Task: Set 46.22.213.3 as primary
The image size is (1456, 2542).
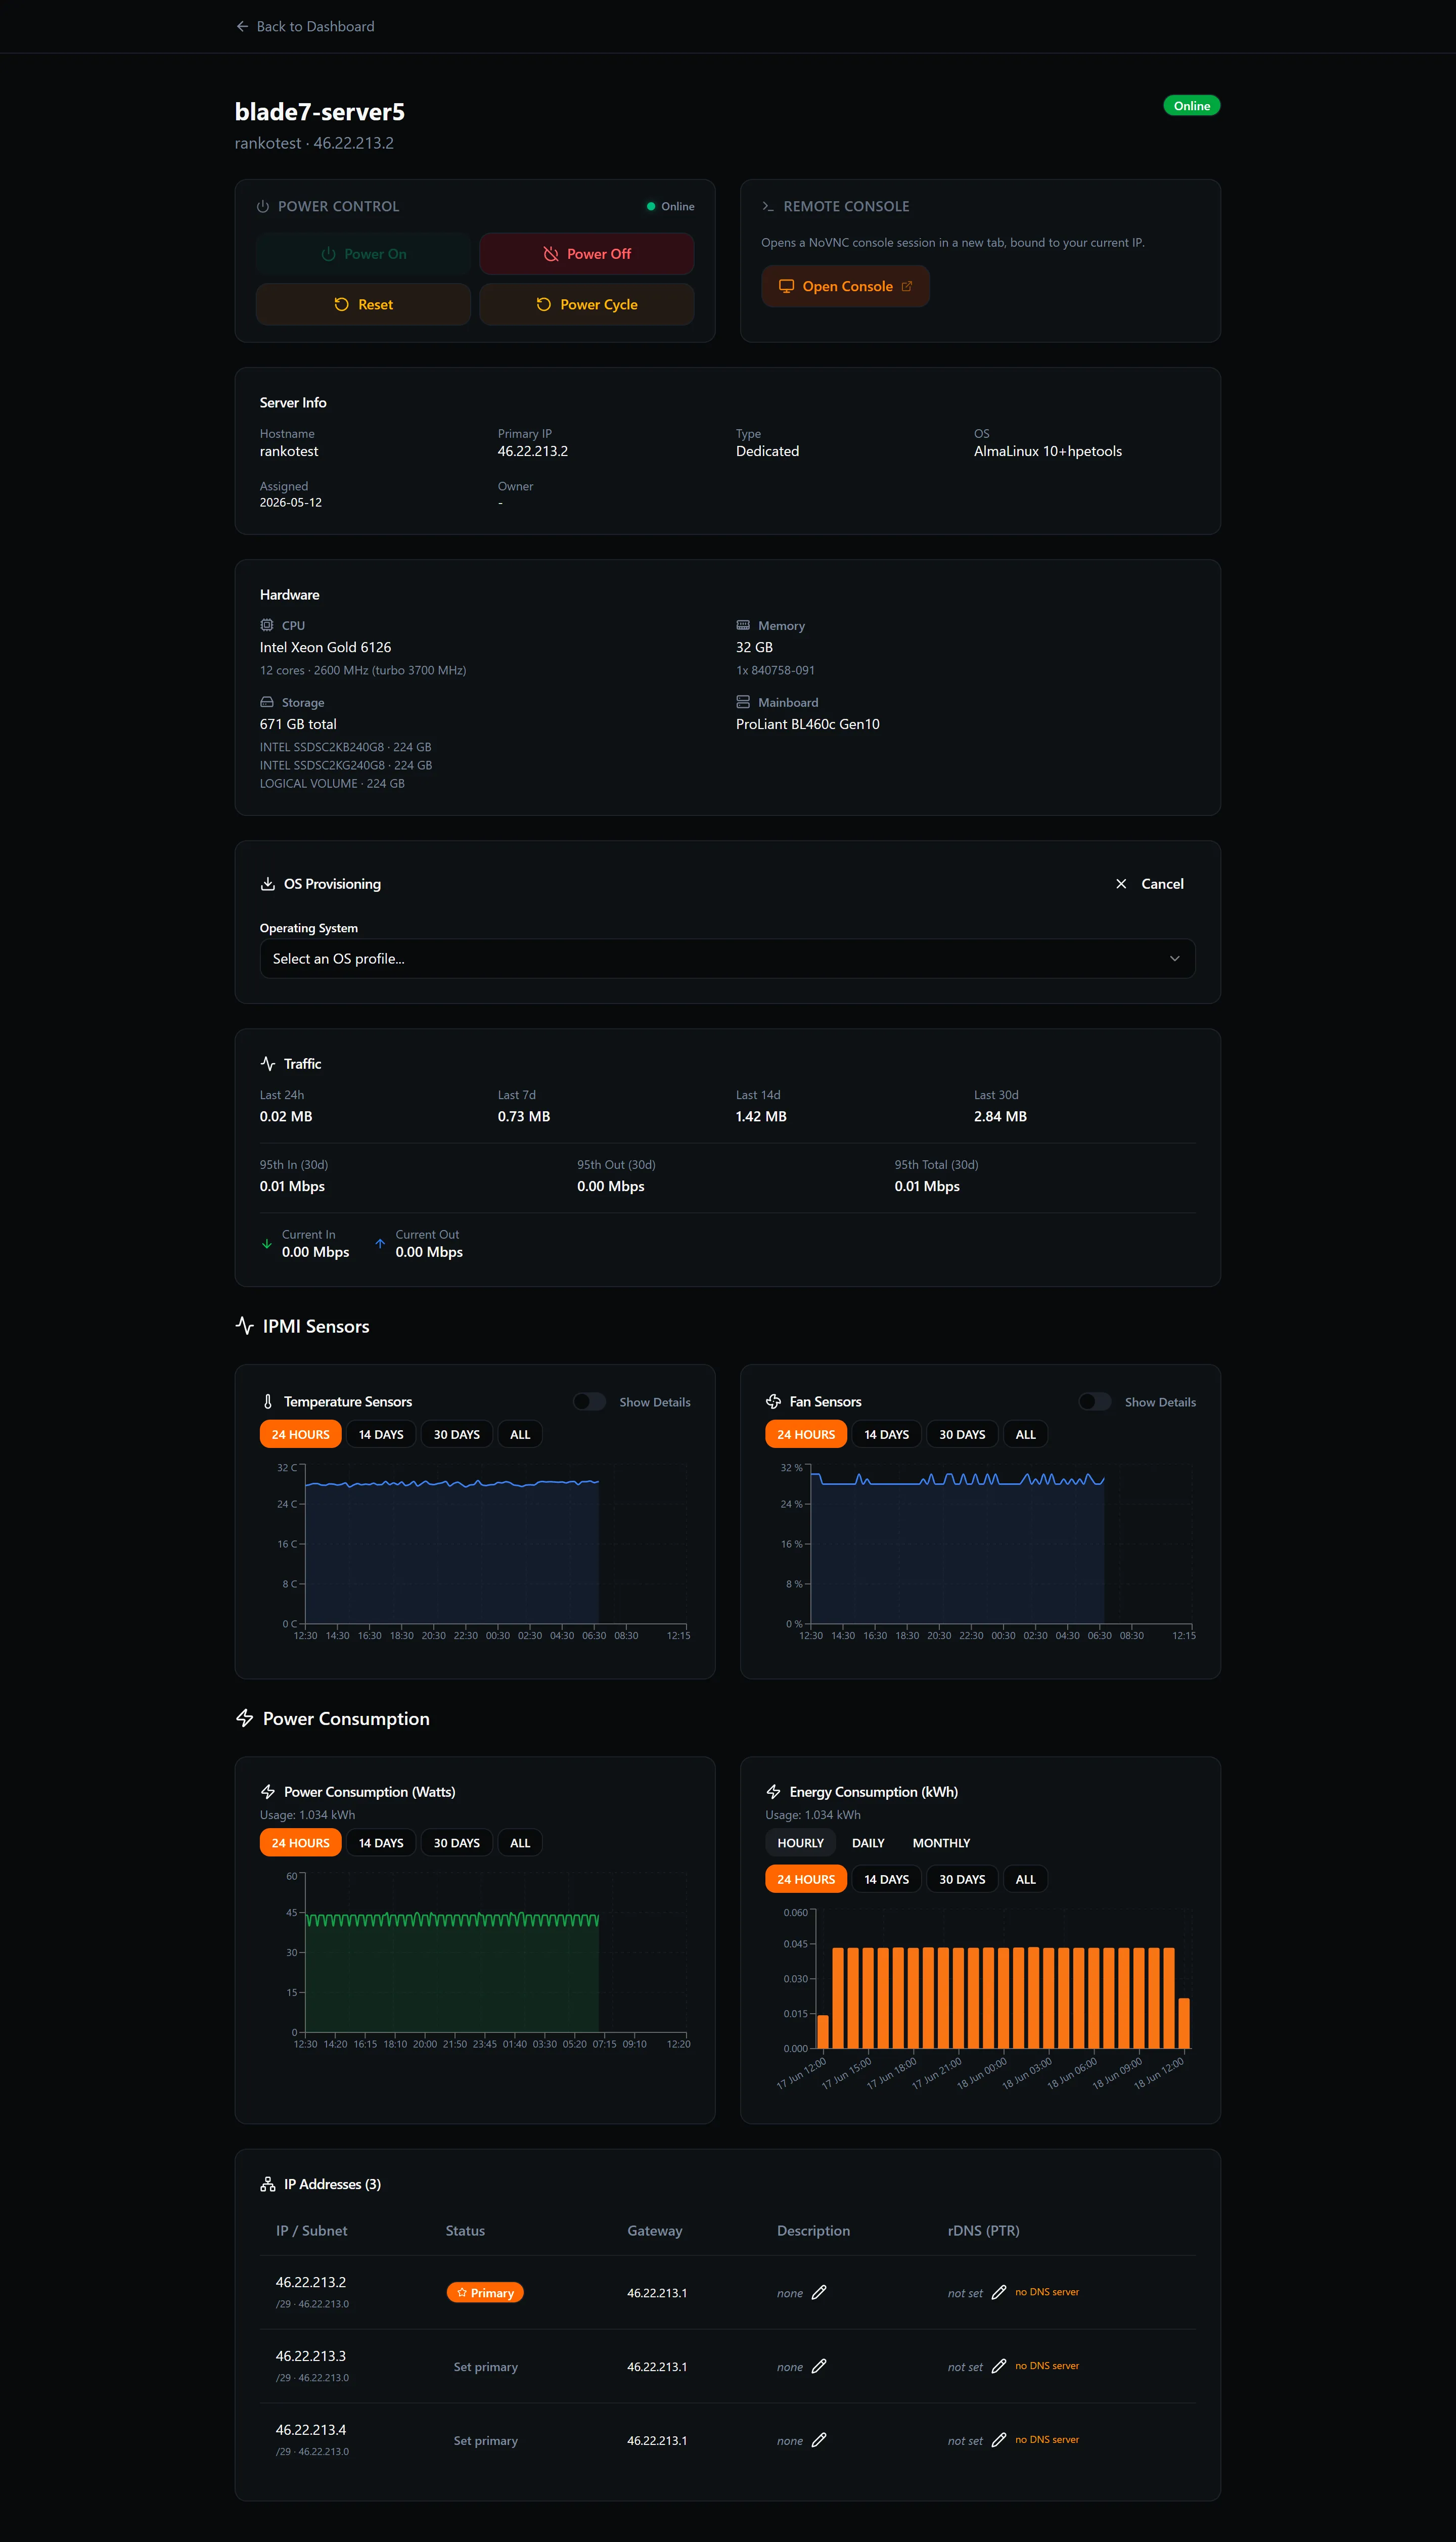Action: coord(485,2367)
